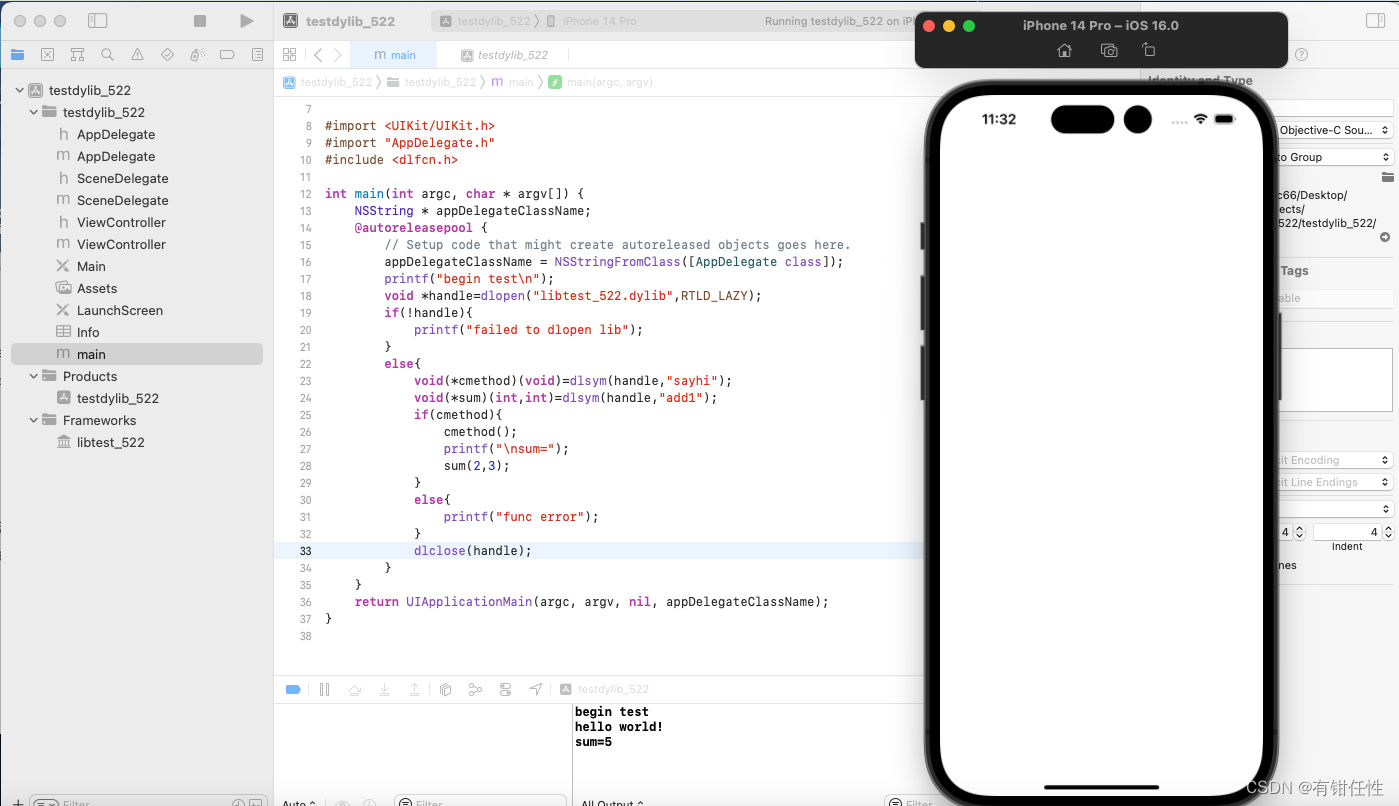The width and height of the screenshot is (1399, 806).
Task: Click the Simulate Location icon
Action: [535, 689]
